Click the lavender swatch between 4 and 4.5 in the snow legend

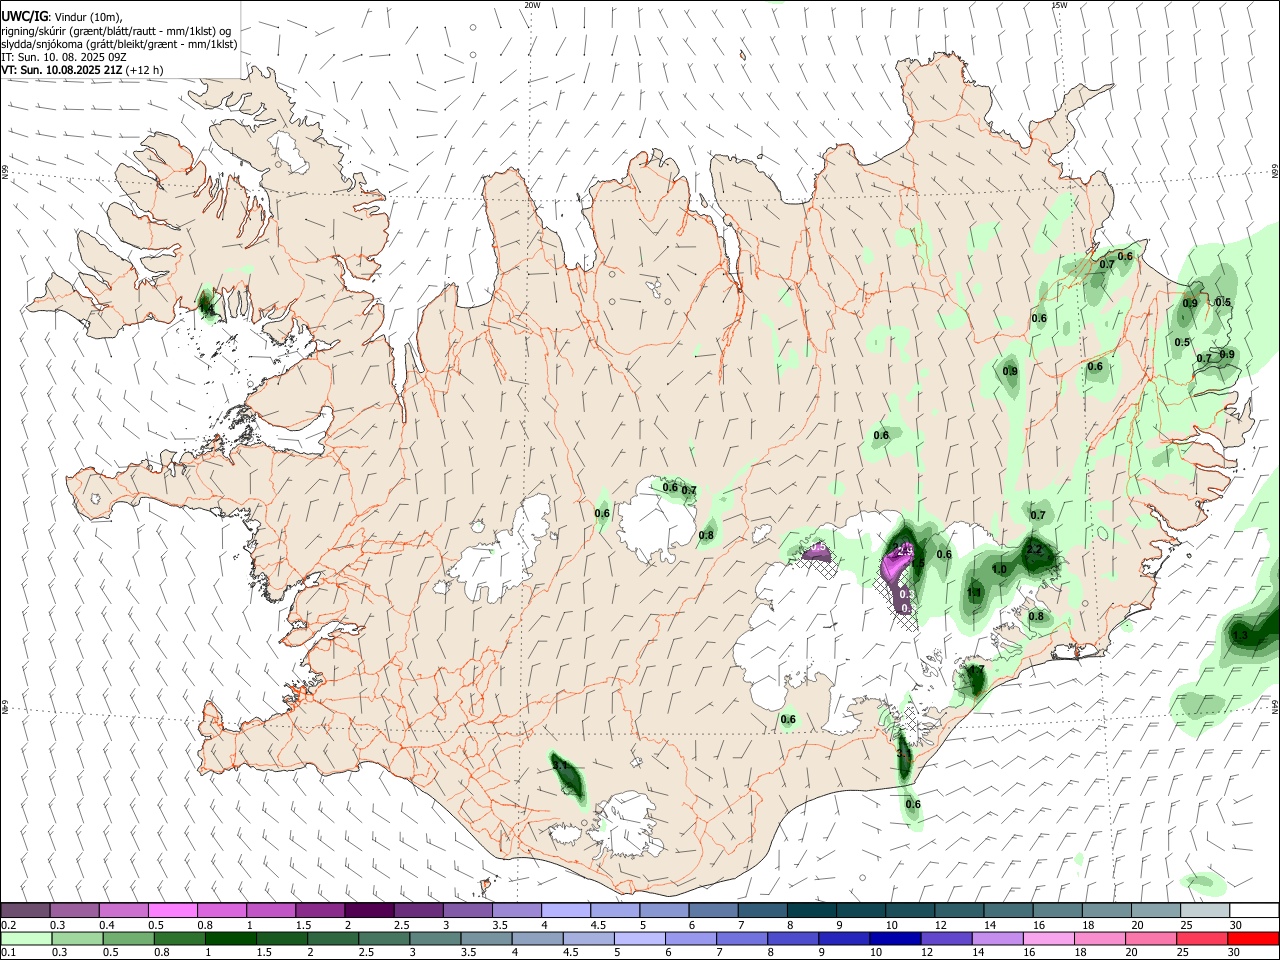tap(566, 911)
